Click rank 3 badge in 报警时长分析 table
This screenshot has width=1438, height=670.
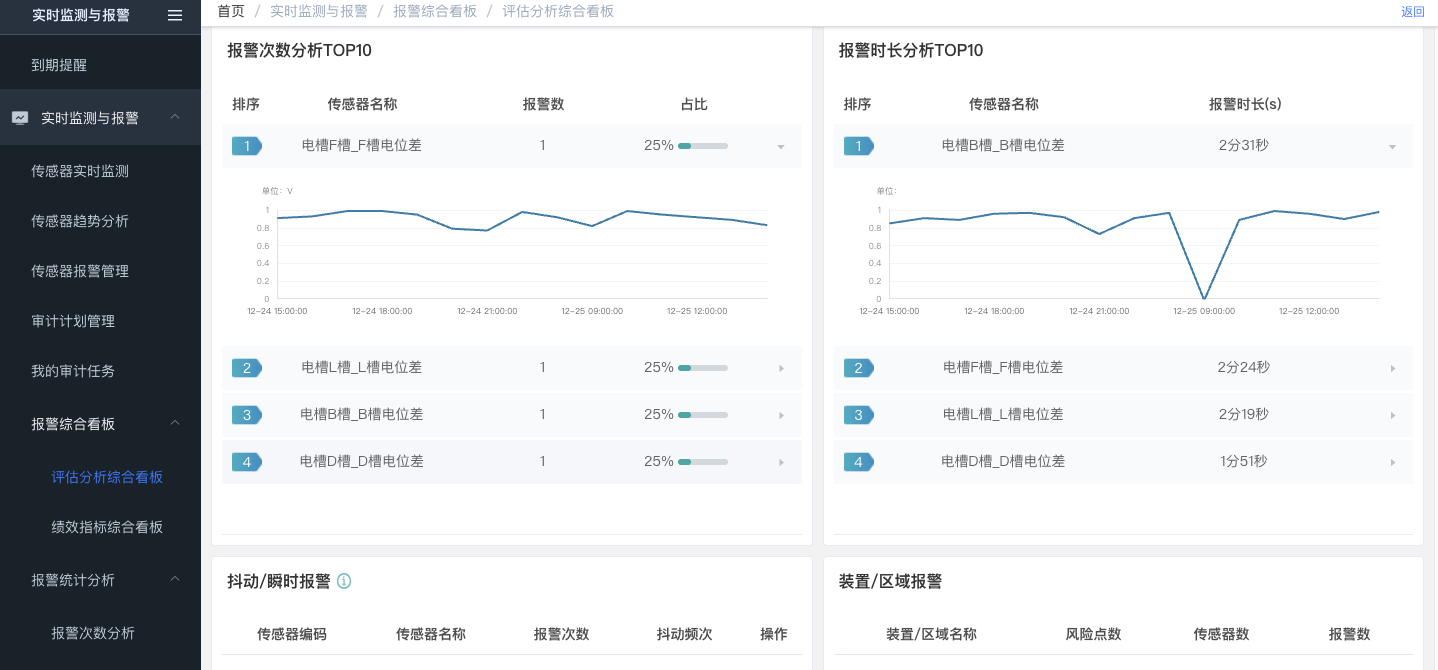[858, 415]
